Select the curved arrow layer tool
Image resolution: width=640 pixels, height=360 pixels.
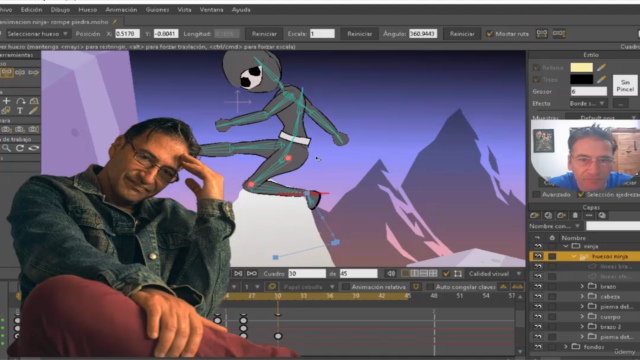20,101
